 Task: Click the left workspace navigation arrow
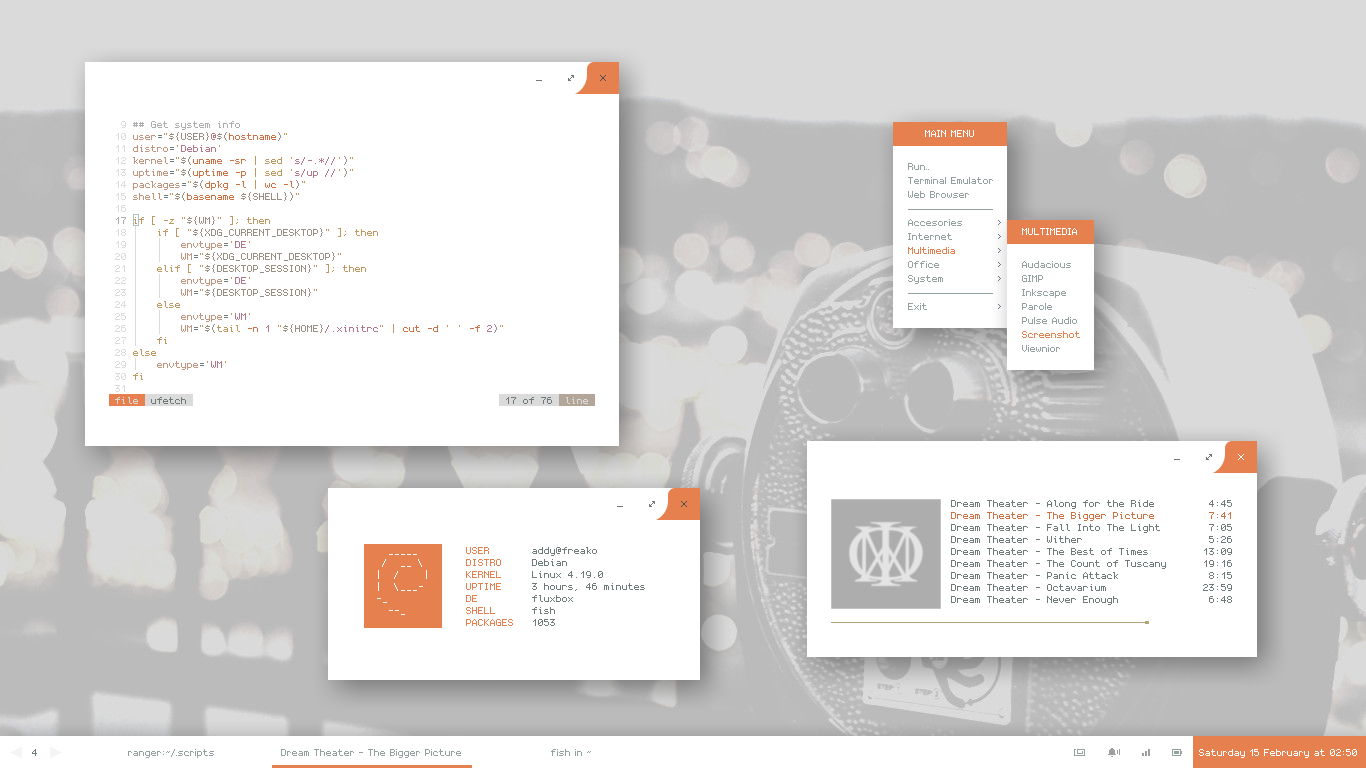[16, 752]
